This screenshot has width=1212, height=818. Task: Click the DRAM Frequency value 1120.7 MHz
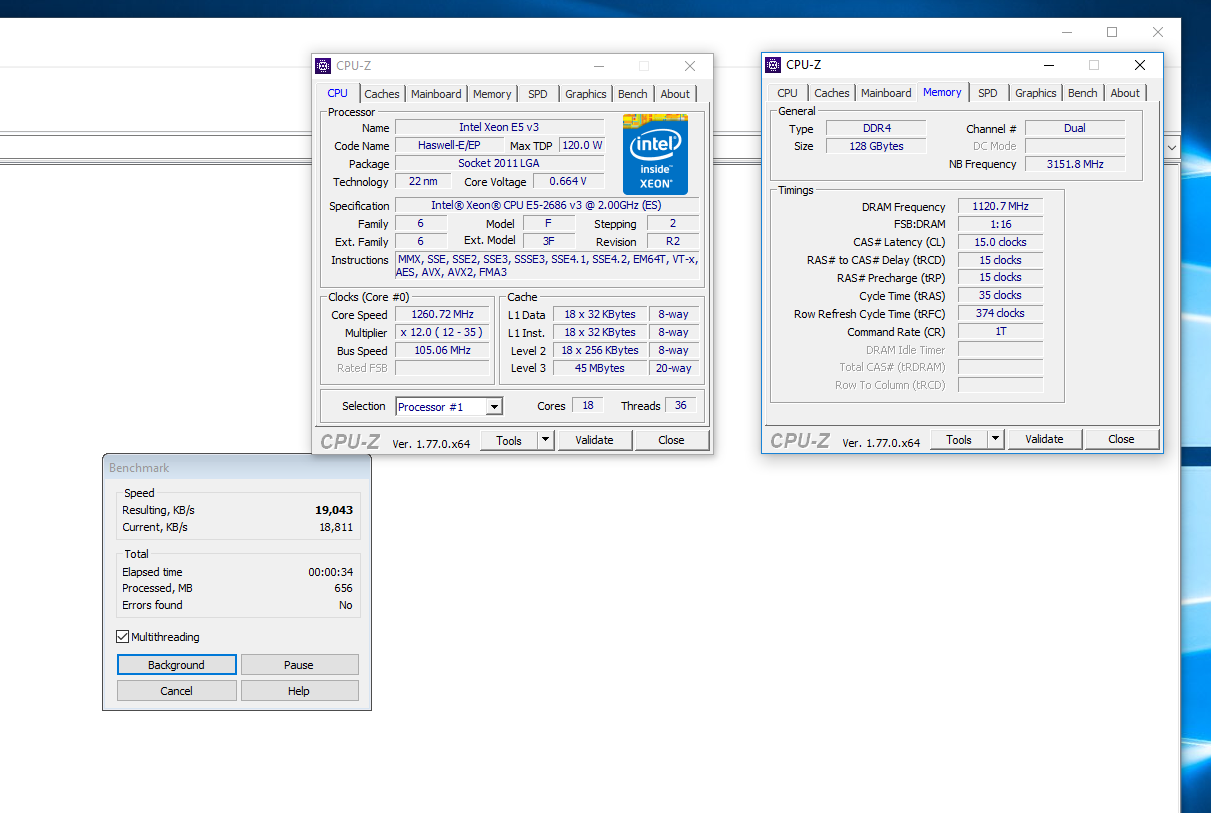pyautogui.click(x=1000, y=207)
